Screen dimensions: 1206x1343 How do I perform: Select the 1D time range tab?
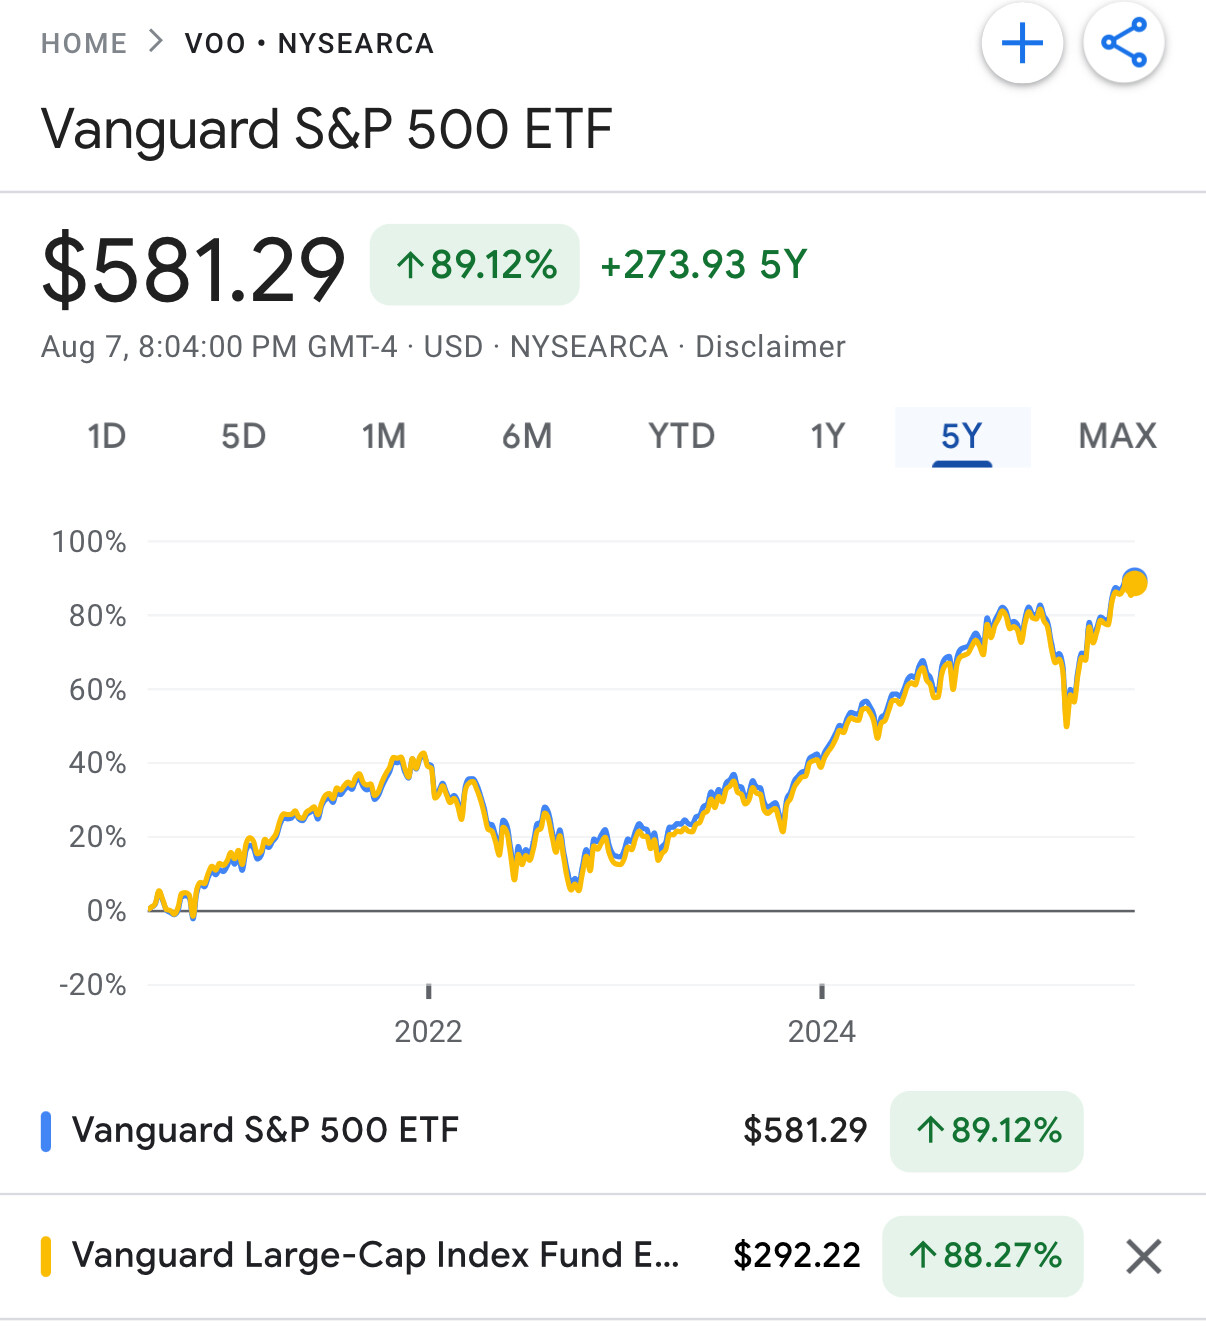[106, 436]
